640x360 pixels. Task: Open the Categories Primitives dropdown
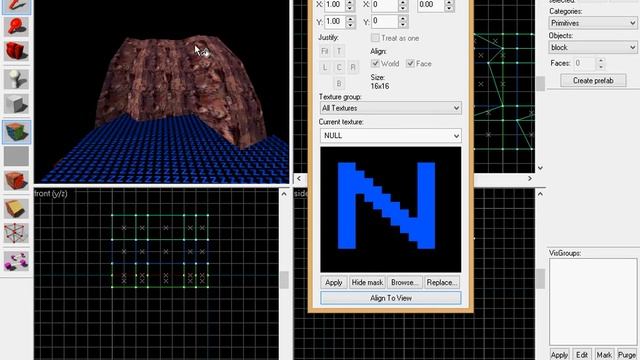[593, 23]
